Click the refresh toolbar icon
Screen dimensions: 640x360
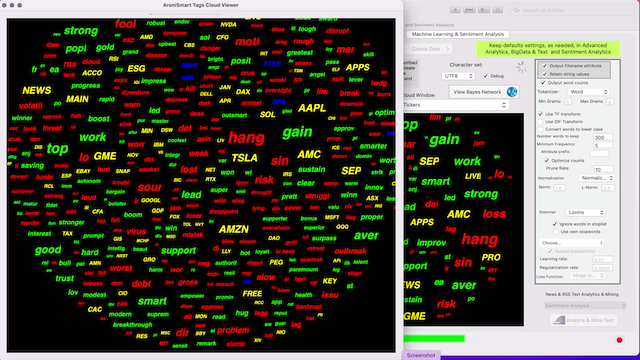[498, 10]
